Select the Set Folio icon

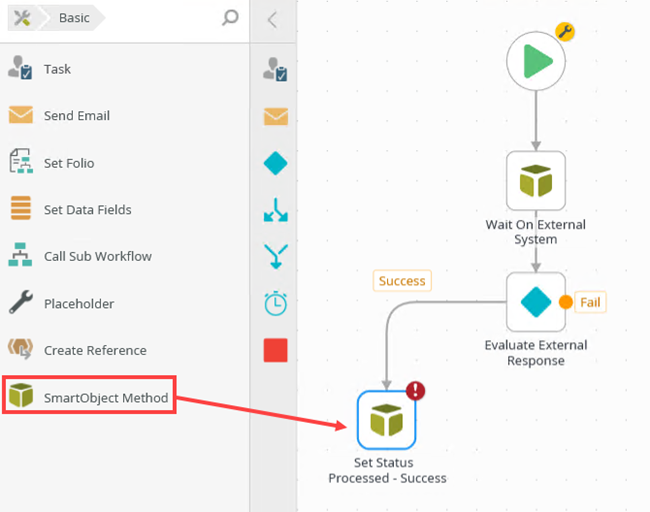21,161
